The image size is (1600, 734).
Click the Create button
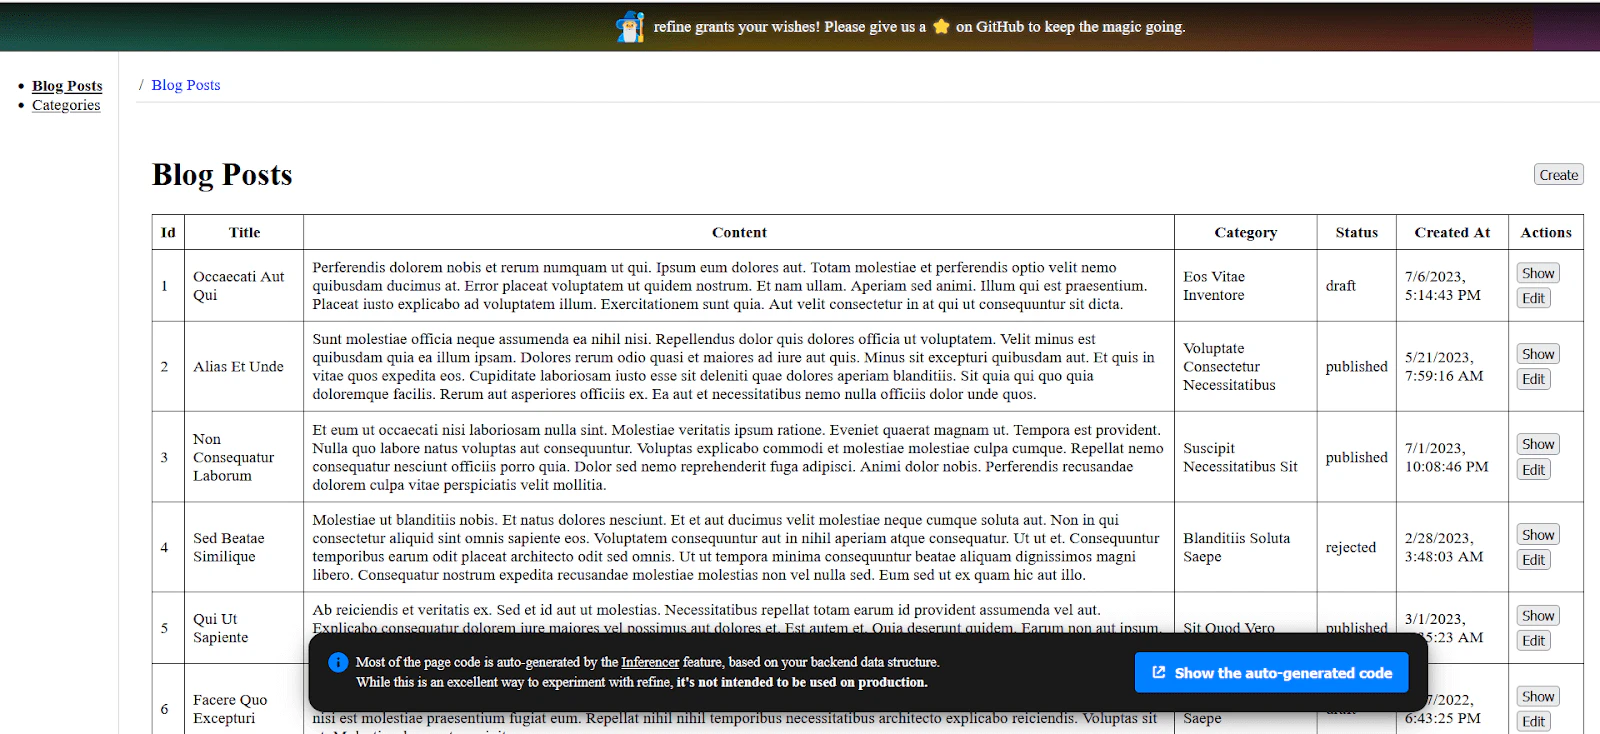[1559, 175]
